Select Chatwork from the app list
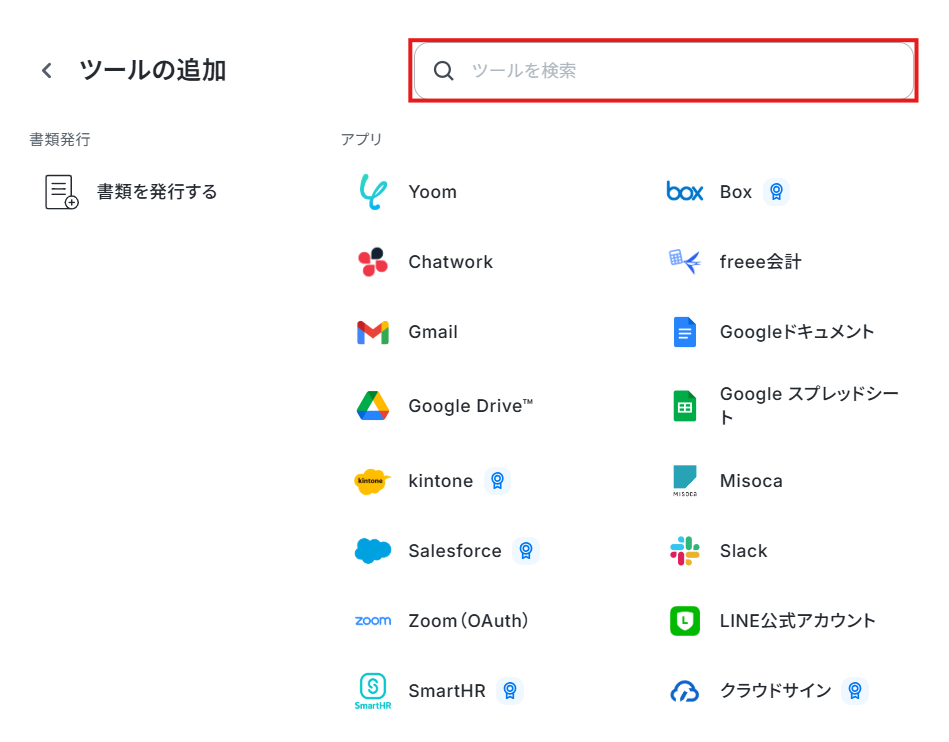 click(450, 262)
